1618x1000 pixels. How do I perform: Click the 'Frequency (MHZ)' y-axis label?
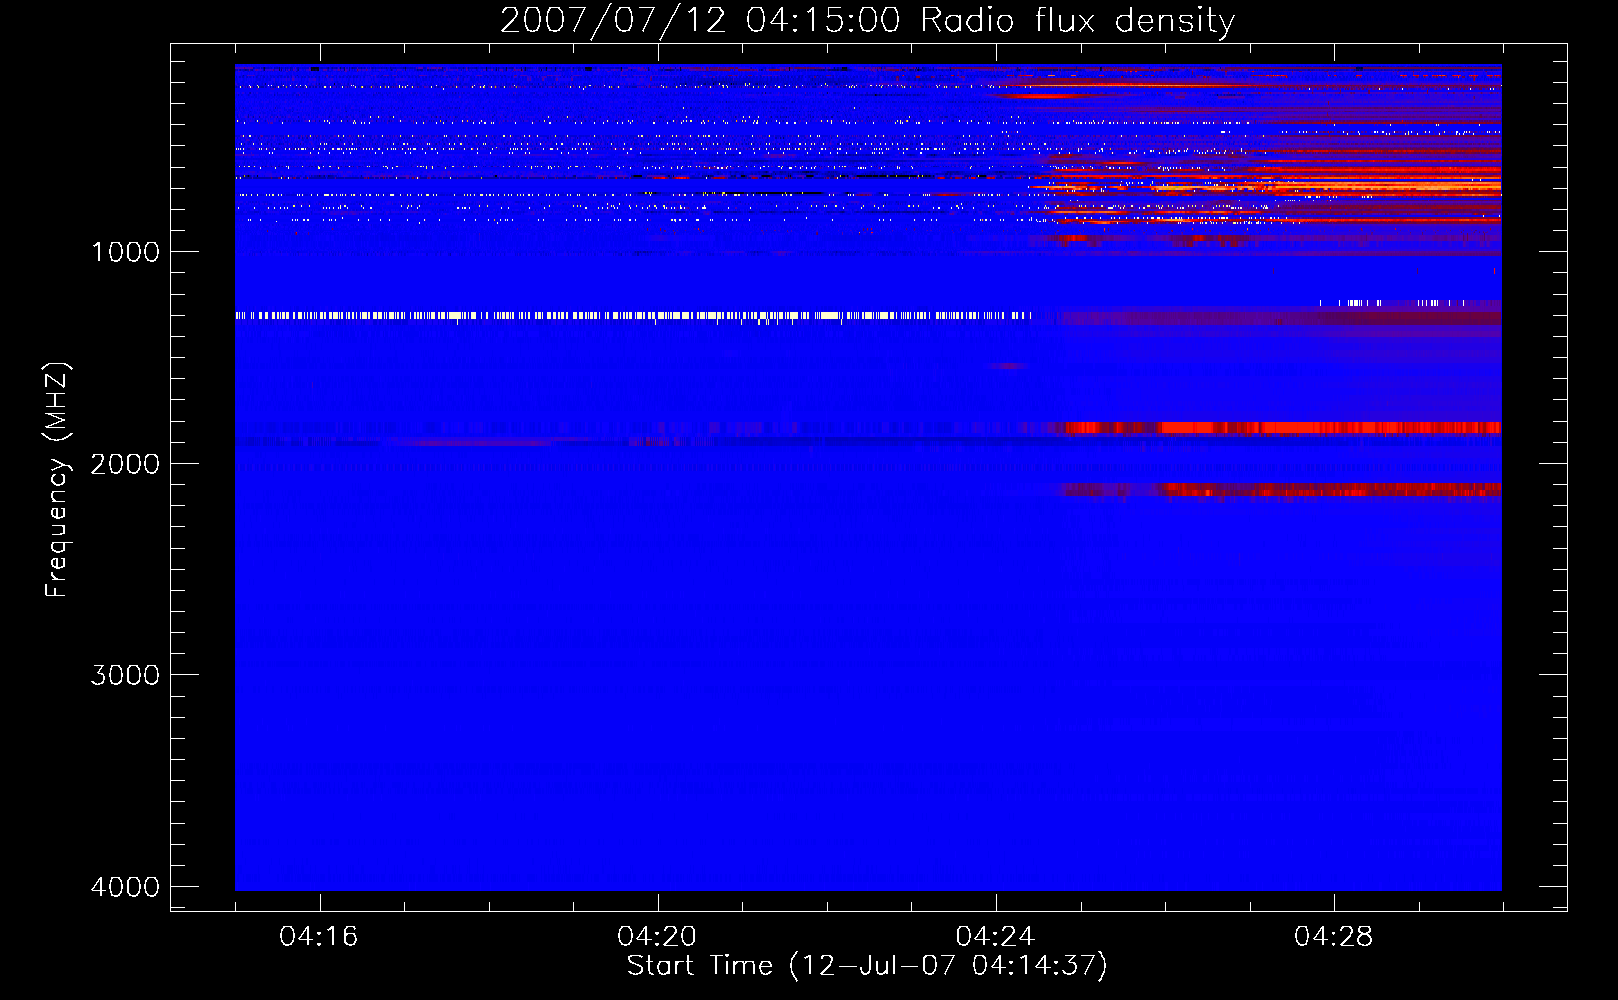(57, 480)
